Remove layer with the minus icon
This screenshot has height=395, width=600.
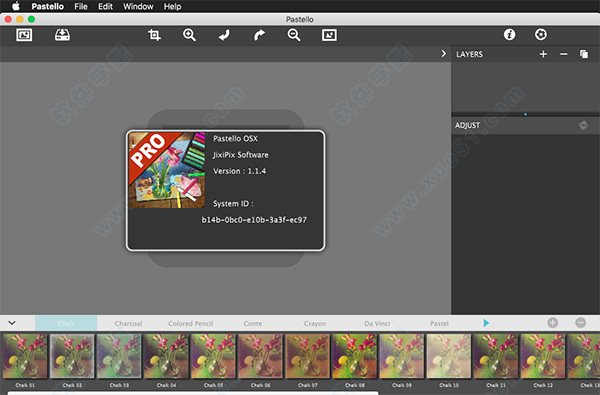tap(564, 54)
